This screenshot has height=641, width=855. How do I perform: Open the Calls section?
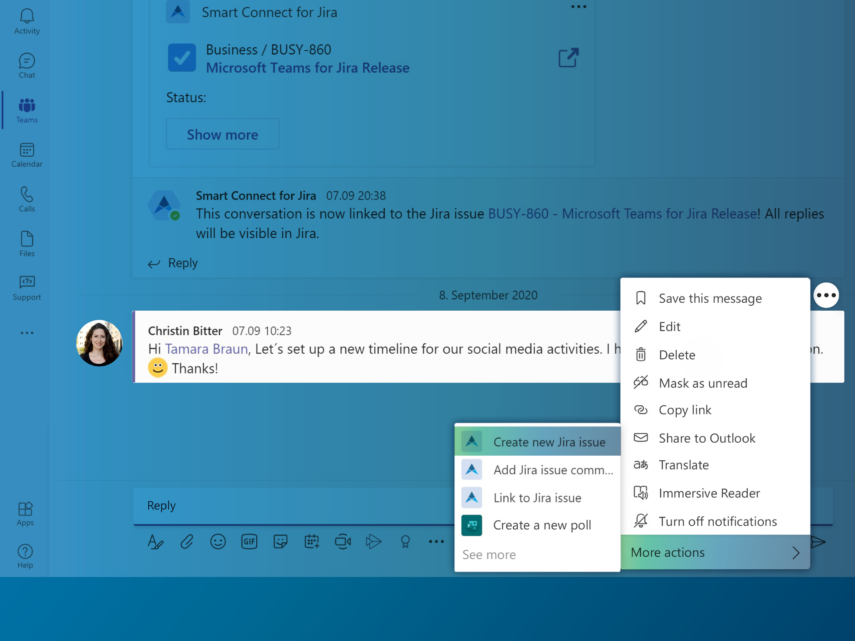pos(27,199)
